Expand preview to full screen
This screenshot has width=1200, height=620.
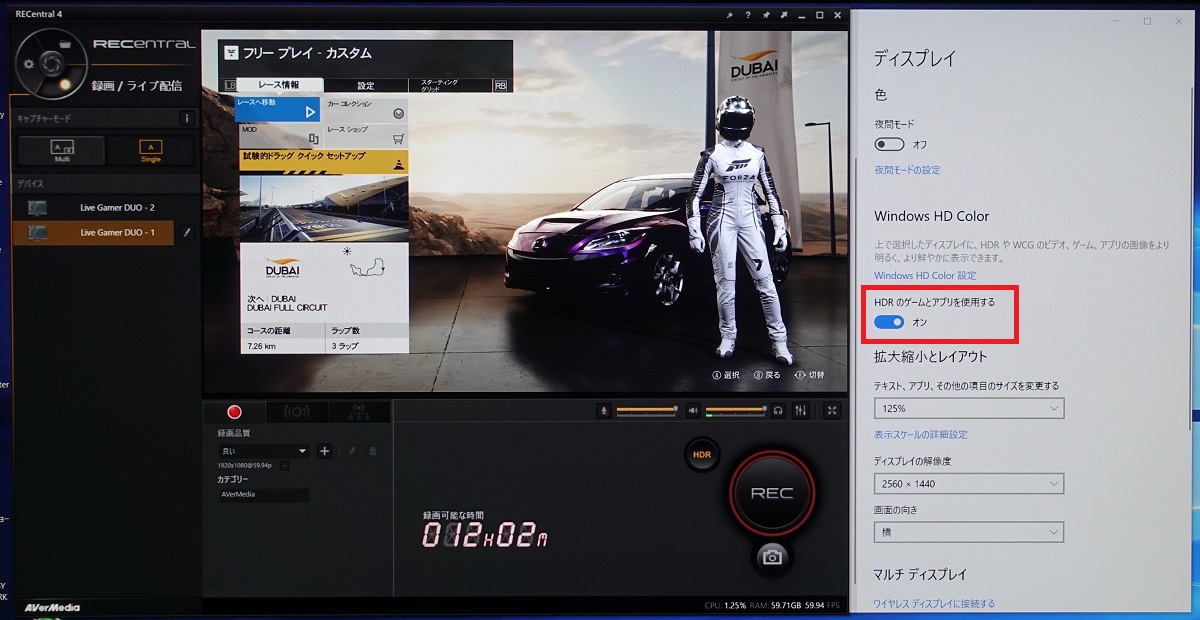point(833,410)
